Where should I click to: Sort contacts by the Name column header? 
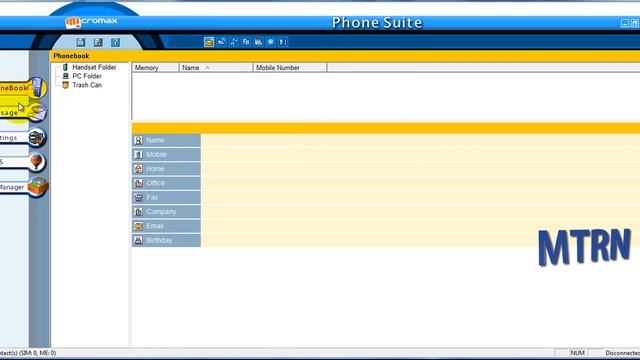tap(216, 67)
